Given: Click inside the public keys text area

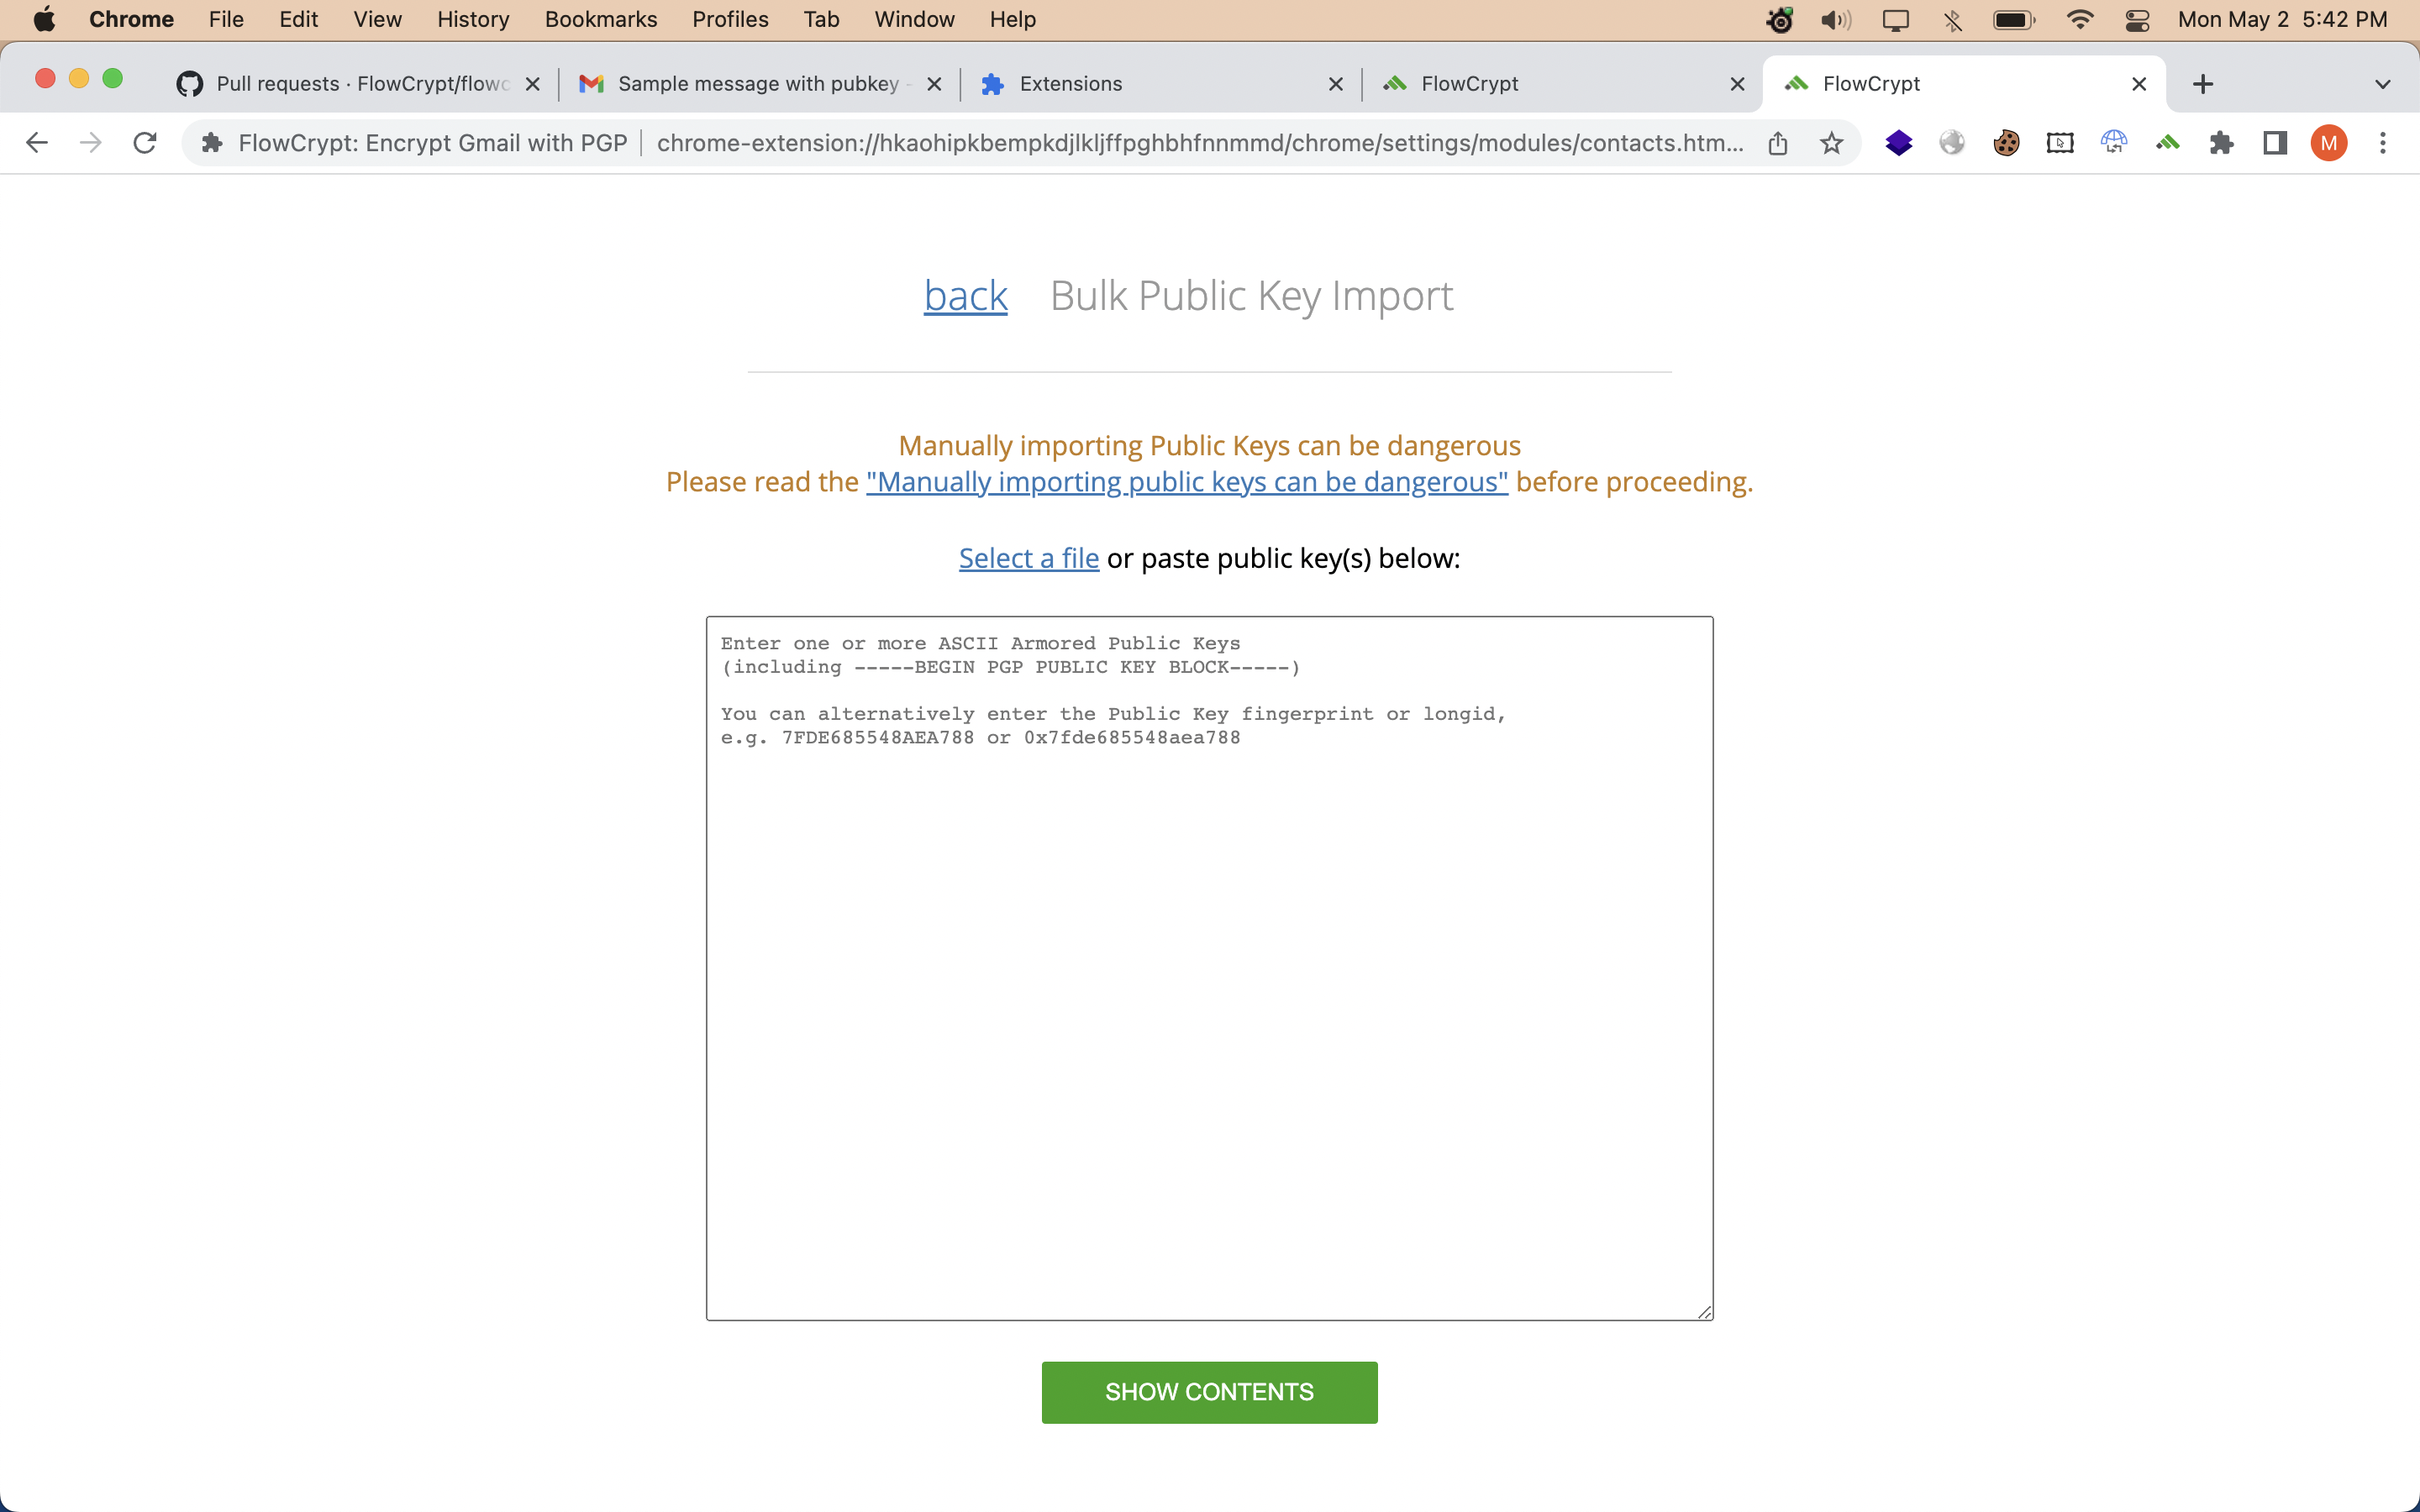Looking at the screenshot, I should pos(1209,1000).
